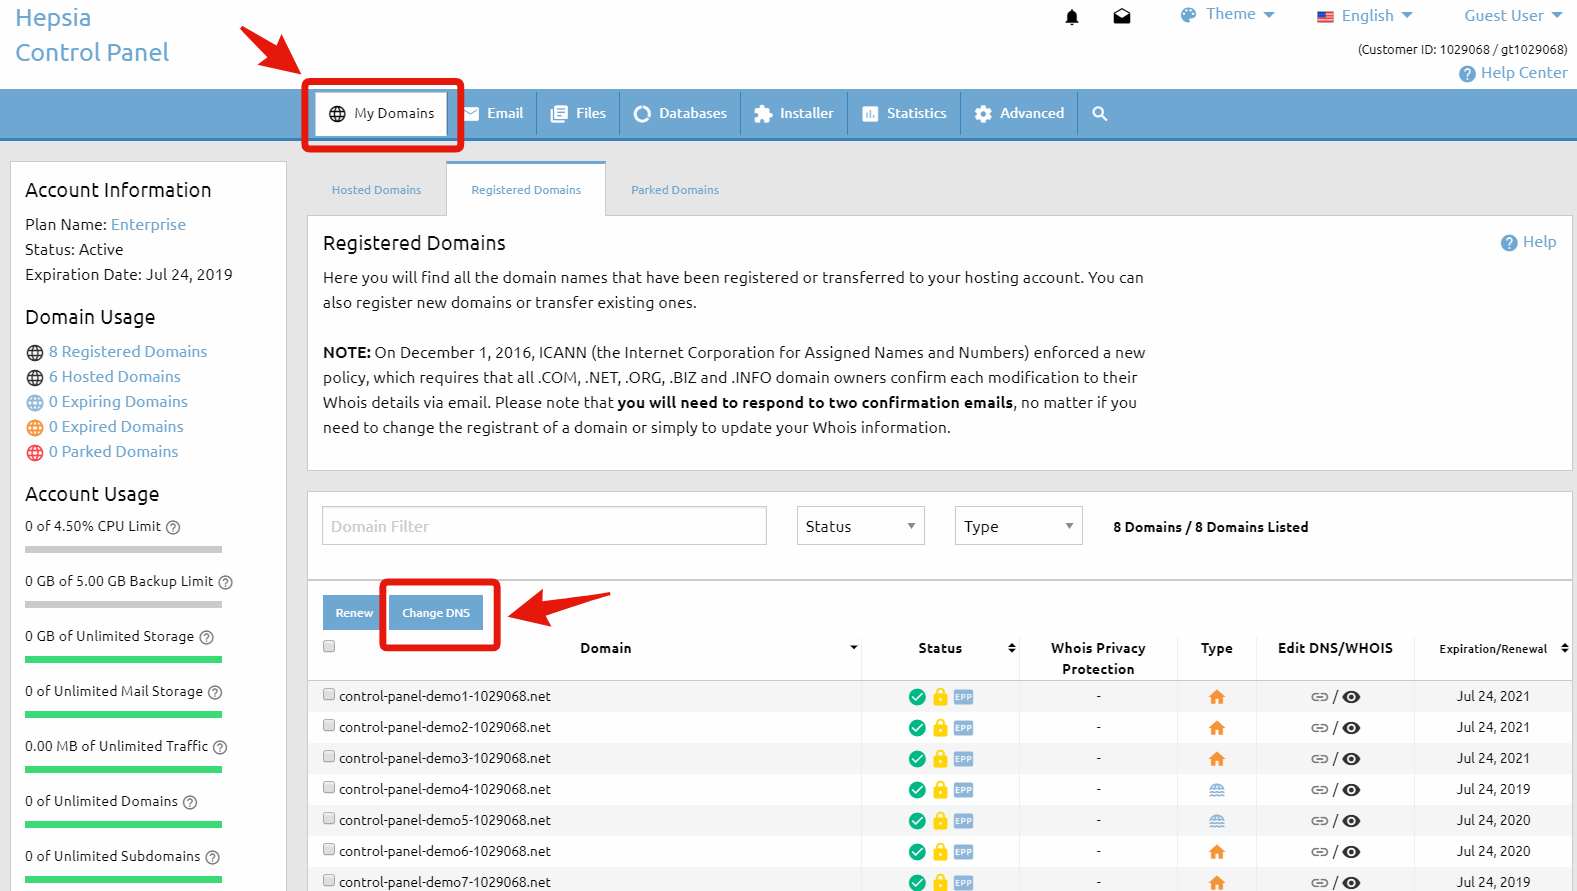Image resolution: width=1577 pixels, height=891 pixels.
Task: Expand the Type filter dropdown
Action: coord(1018,526)
